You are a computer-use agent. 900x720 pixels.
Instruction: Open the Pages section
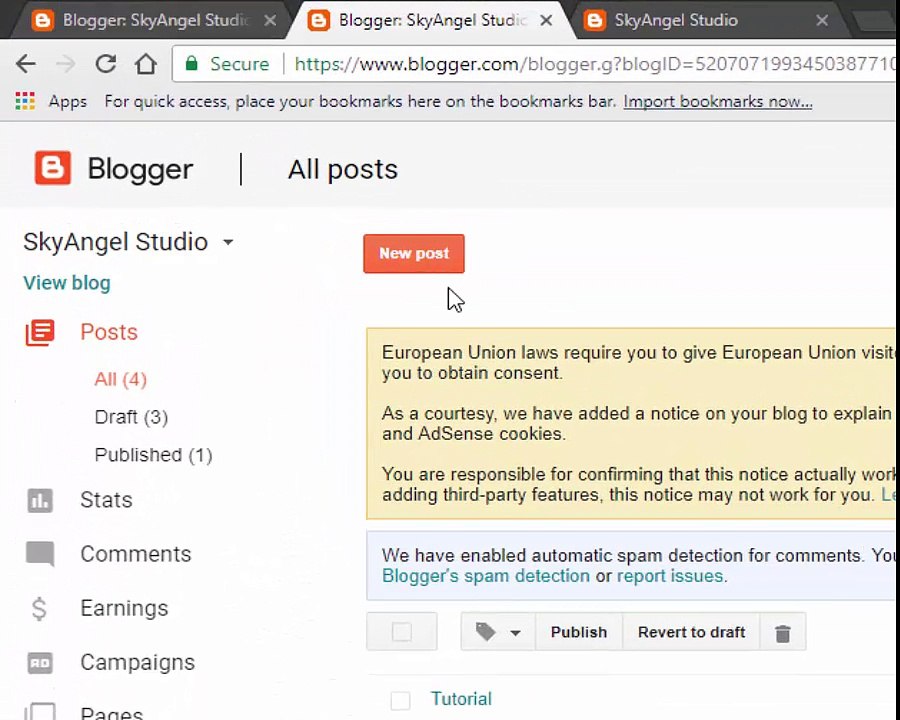point(111,713)
